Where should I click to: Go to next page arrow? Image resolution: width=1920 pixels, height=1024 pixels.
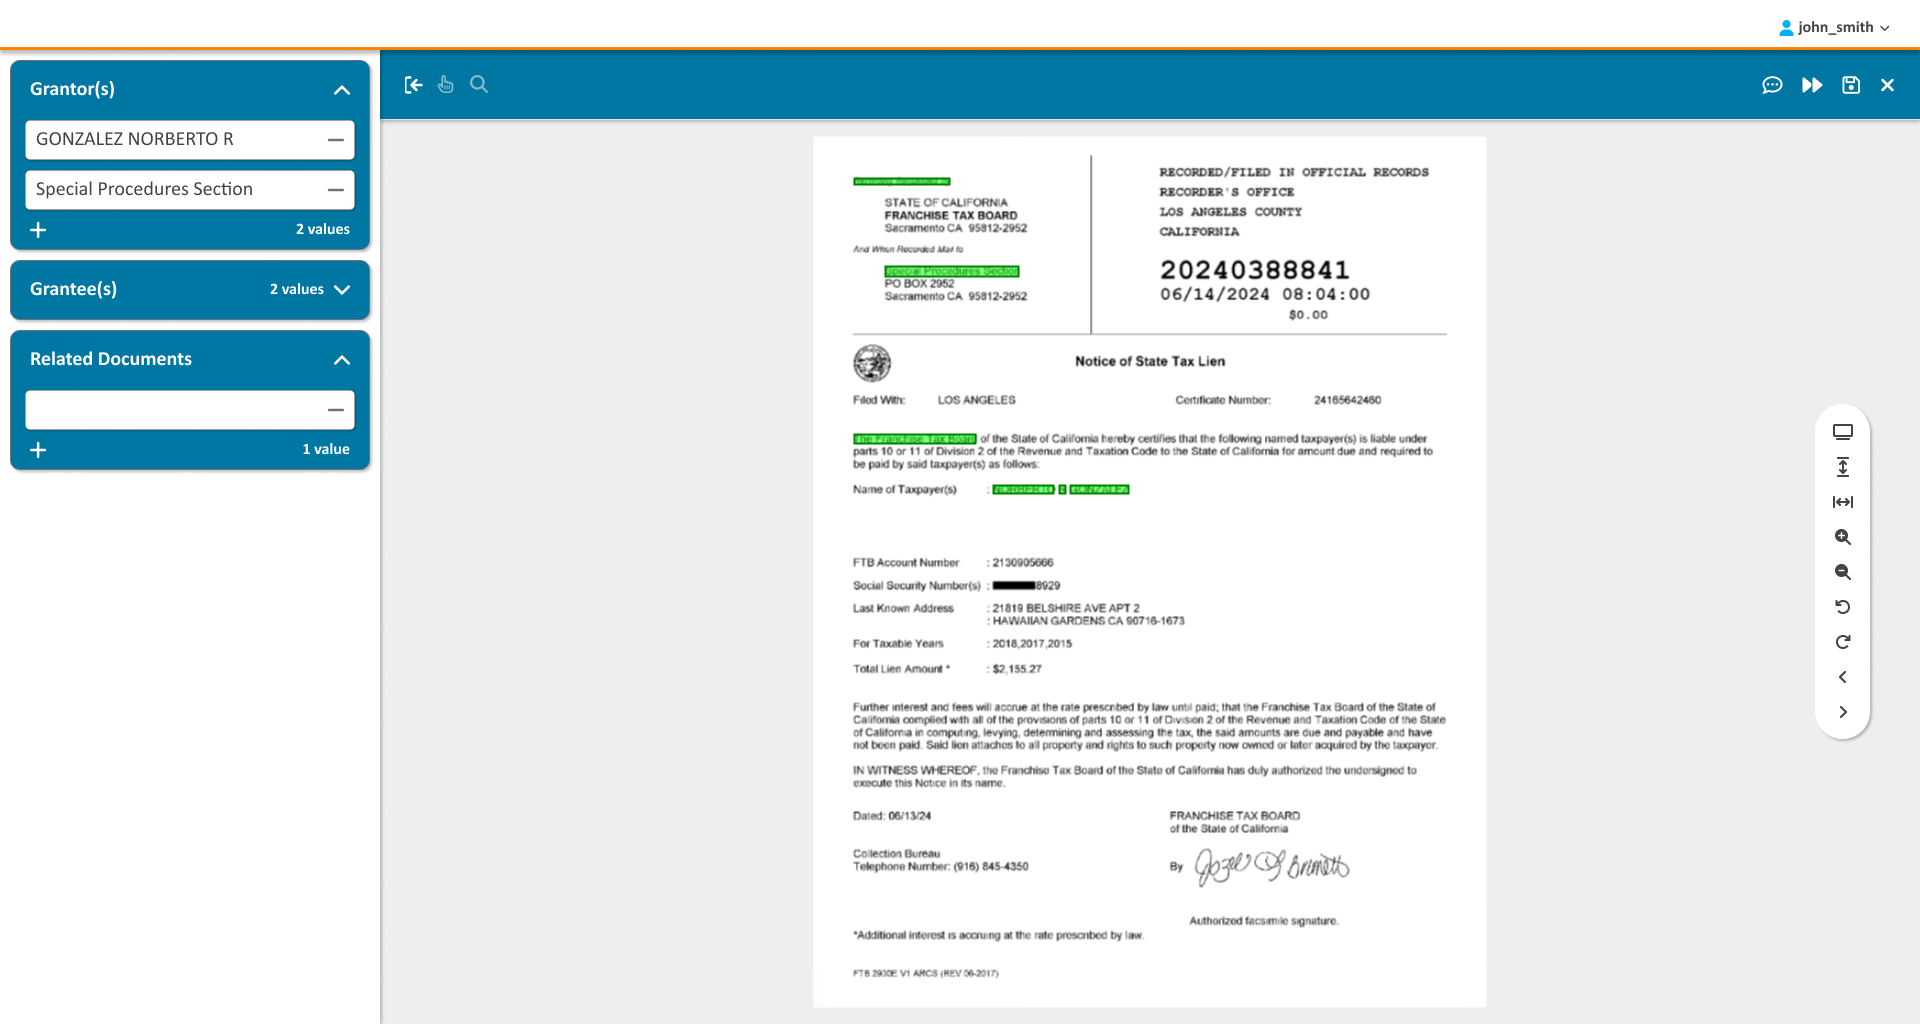(1843, 712)
